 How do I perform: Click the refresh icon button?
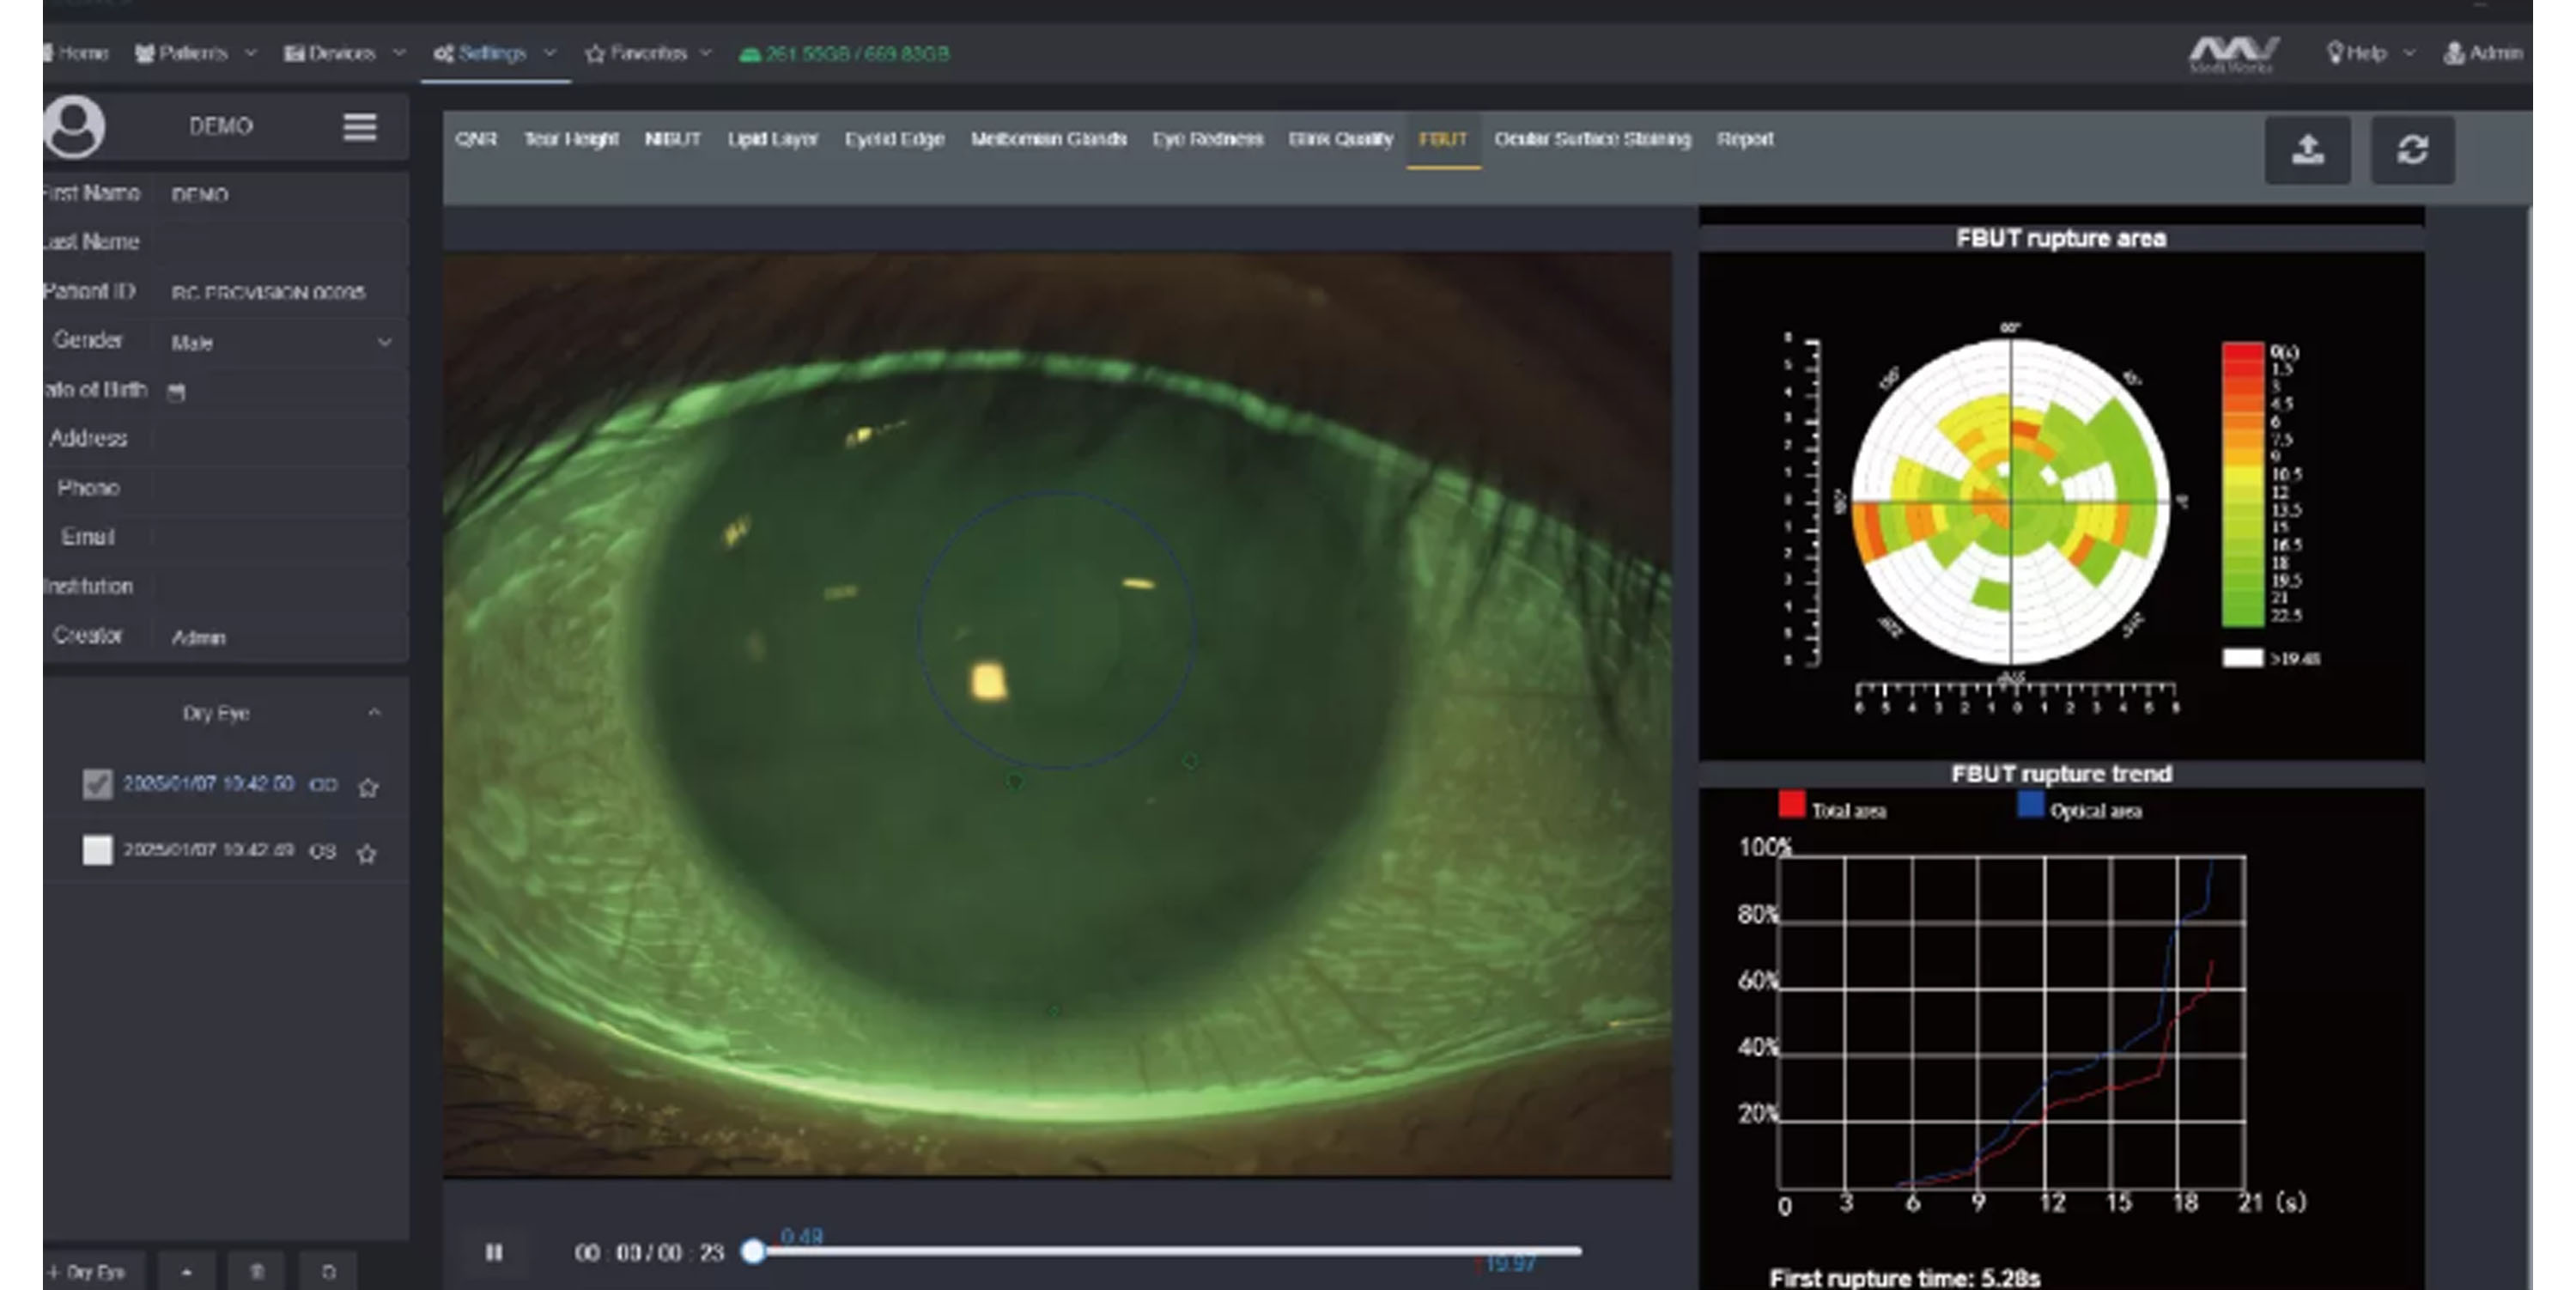pyautogui.click(x=2412, y=151)
